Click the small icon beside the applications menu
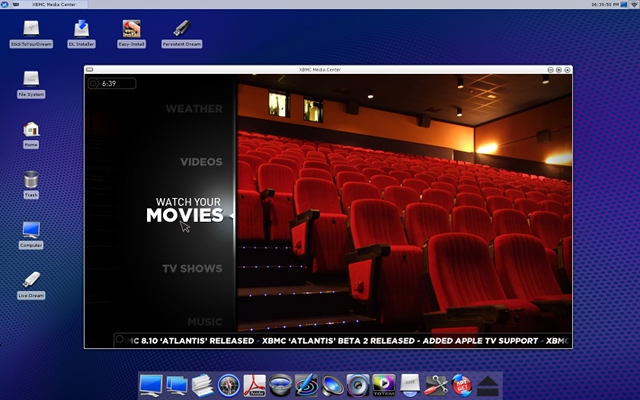 coord(16,4)
